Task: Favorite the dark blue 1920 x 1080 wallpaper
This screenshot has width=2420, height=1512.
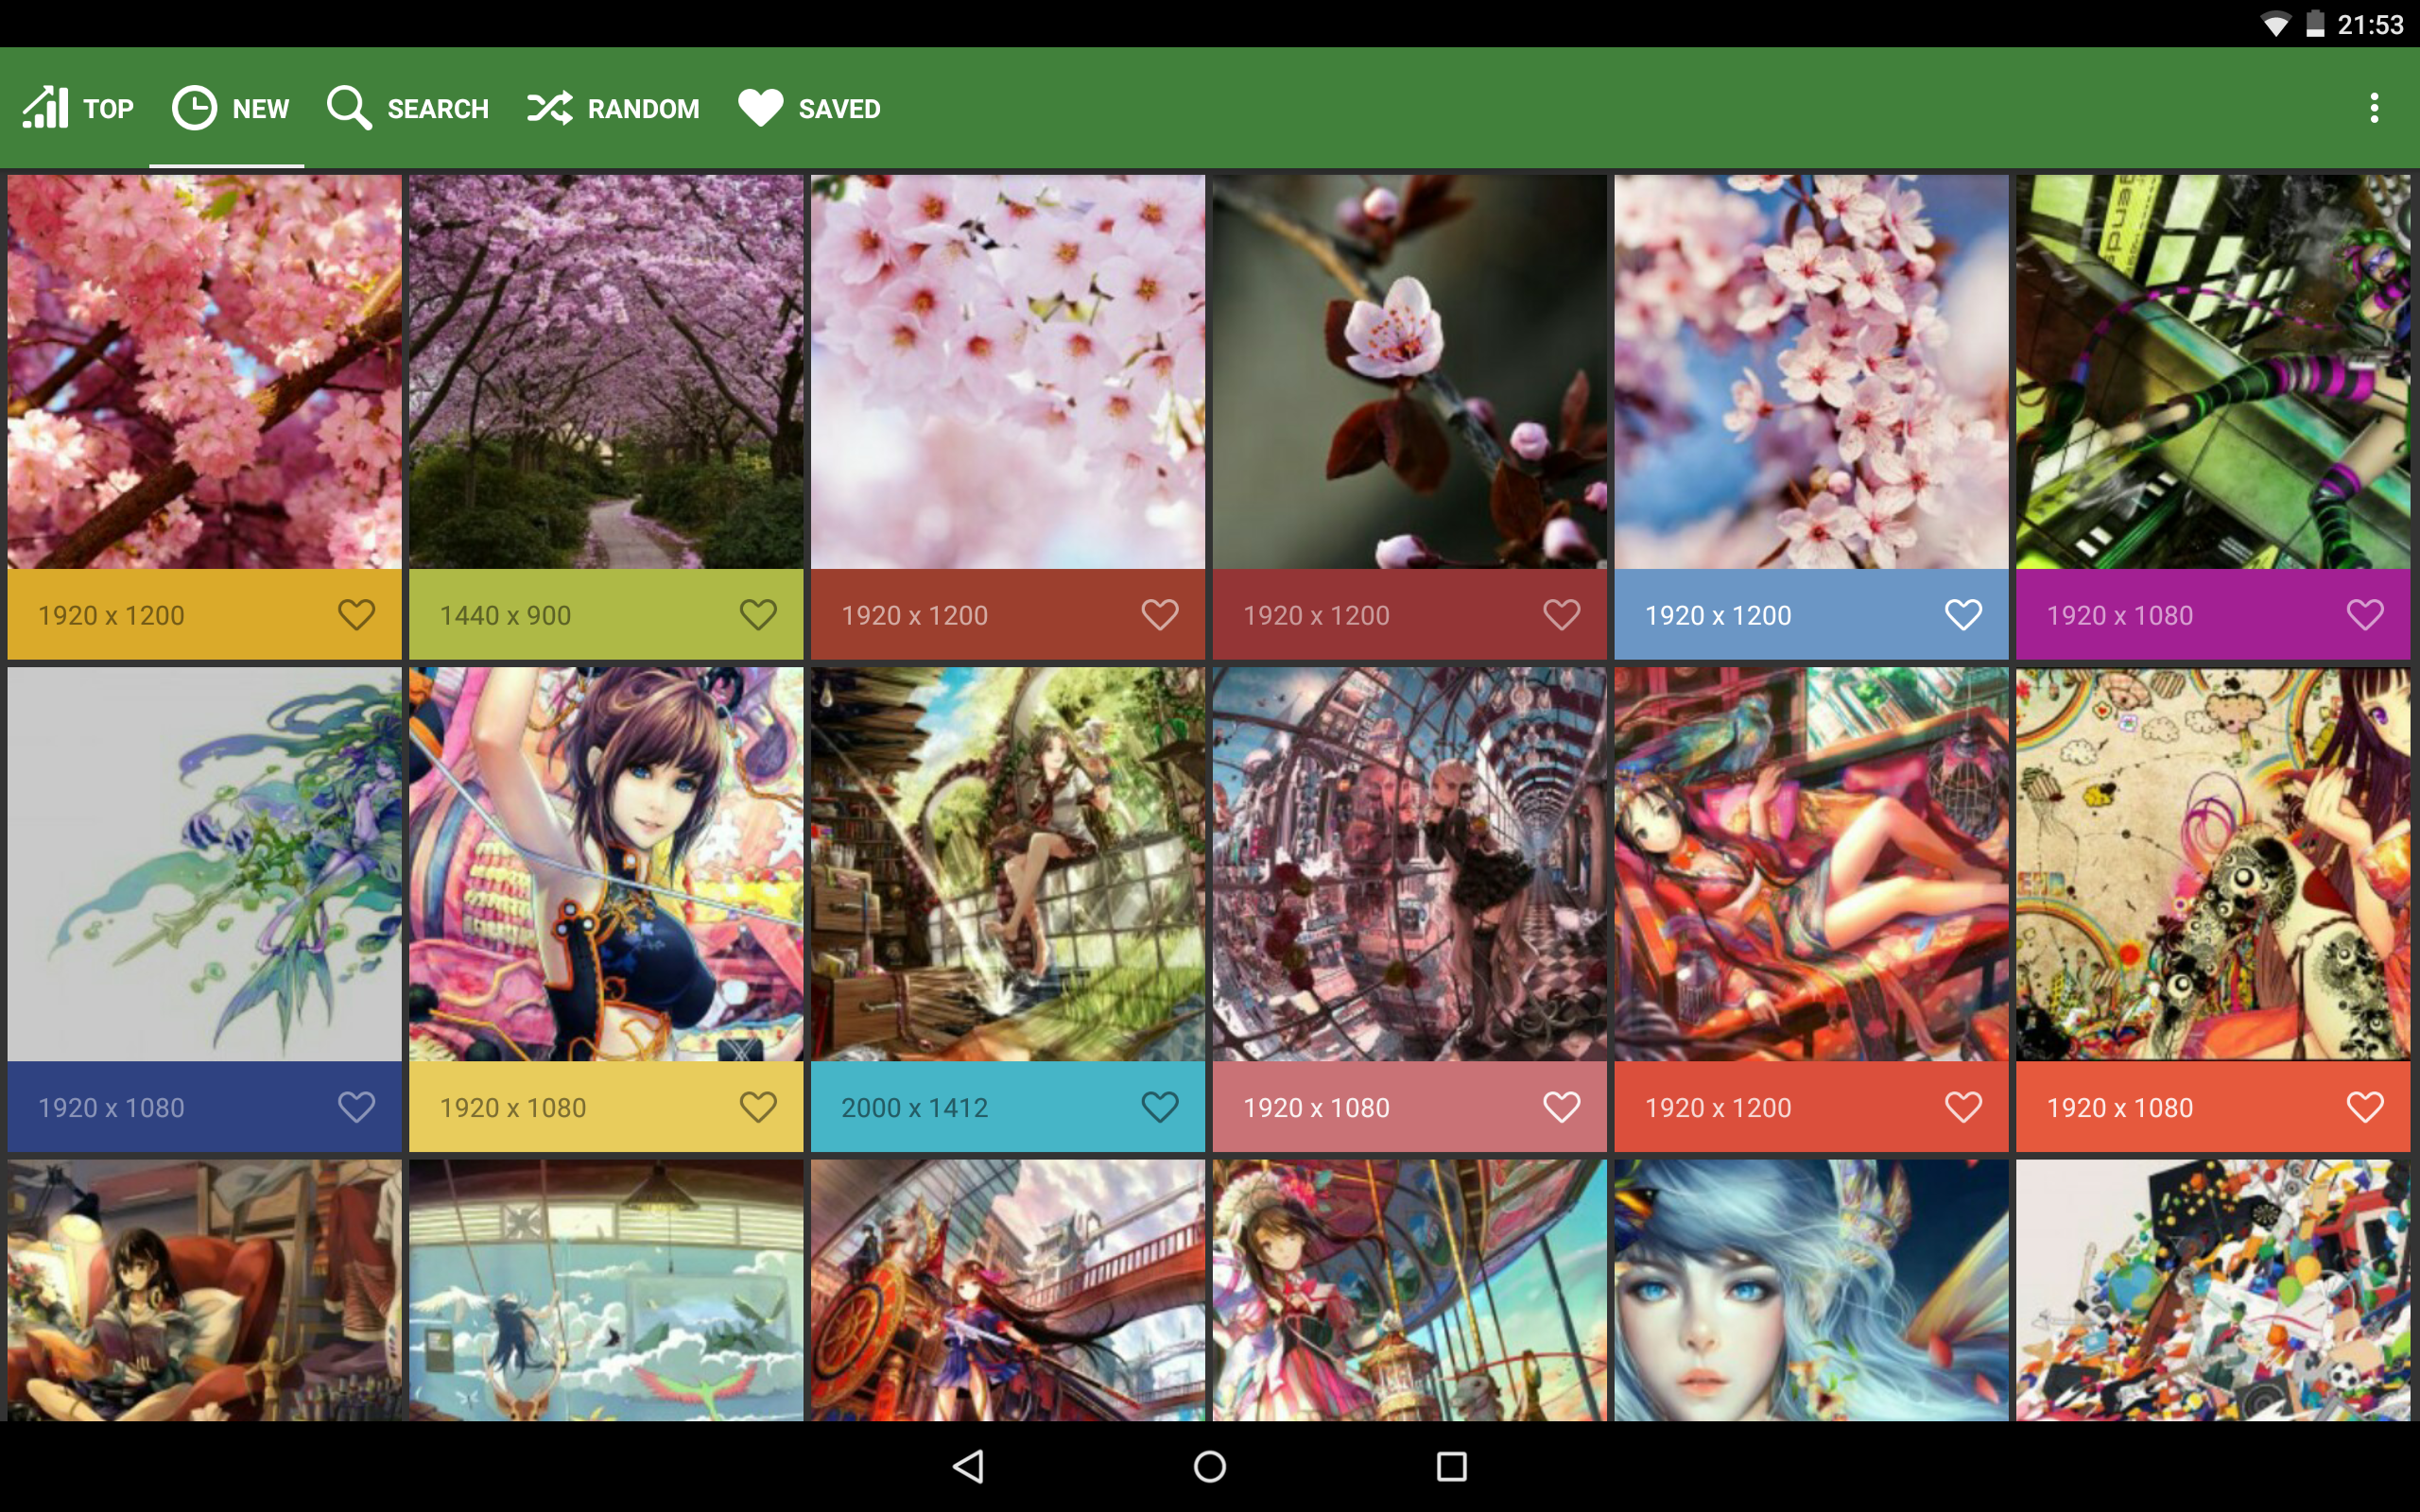Action: point(356,1106)
